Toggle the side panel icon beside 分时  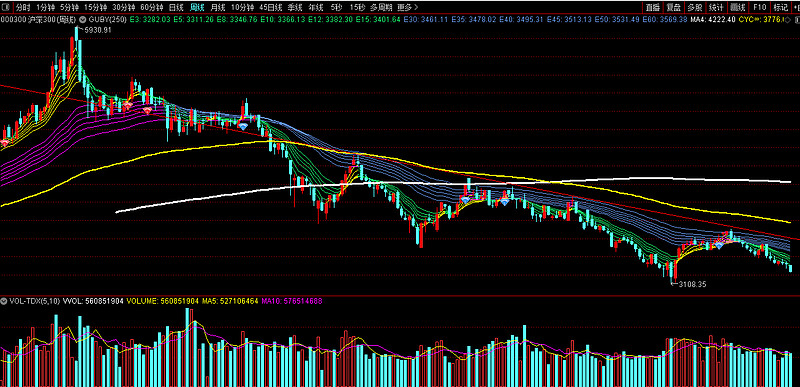click(5, 7)
